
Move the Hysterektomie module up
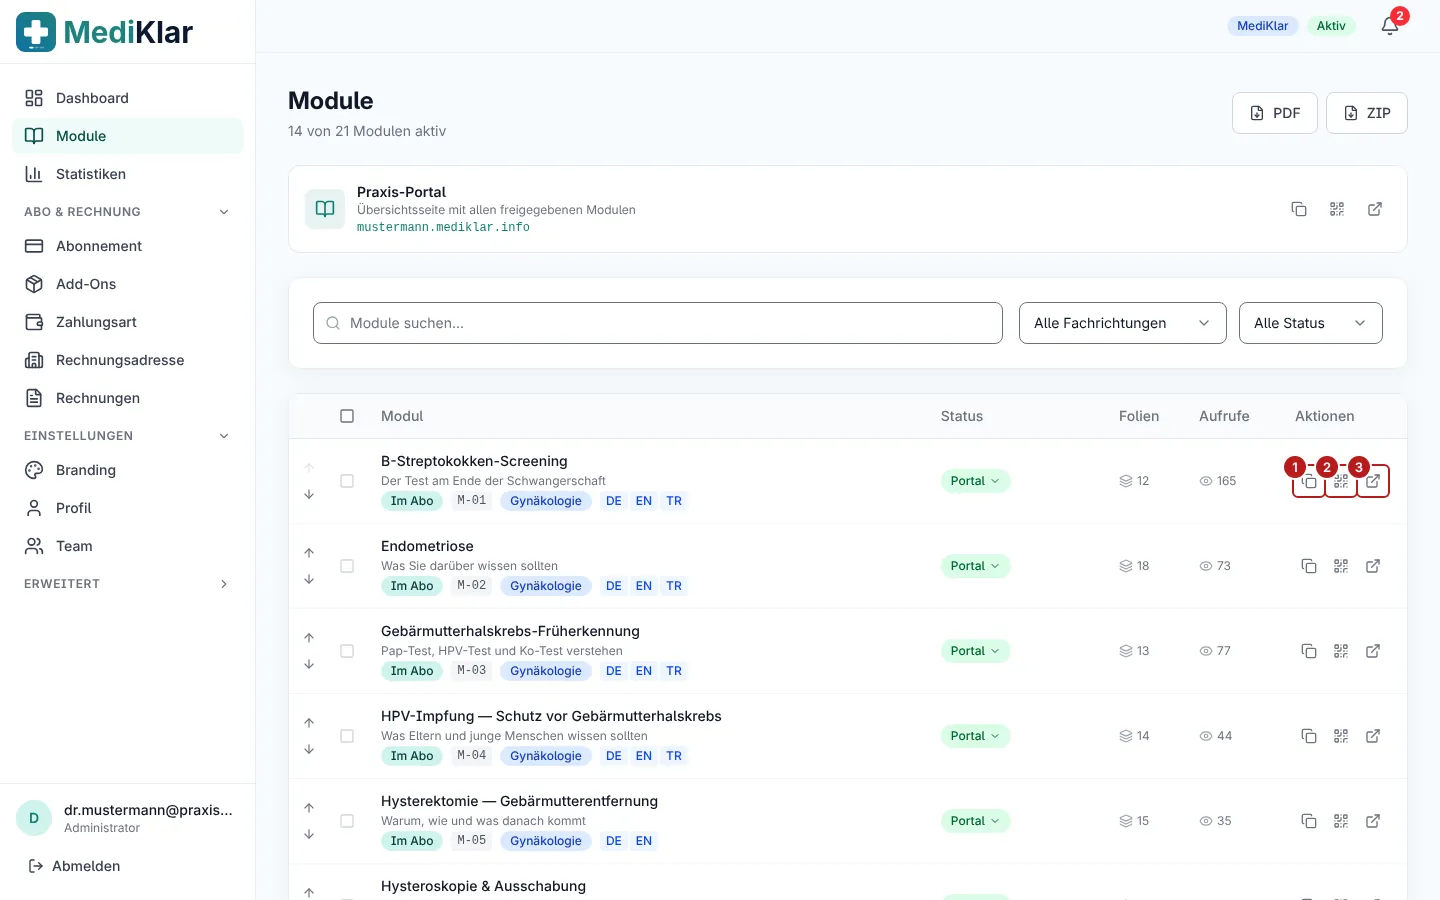coord(309,808)
